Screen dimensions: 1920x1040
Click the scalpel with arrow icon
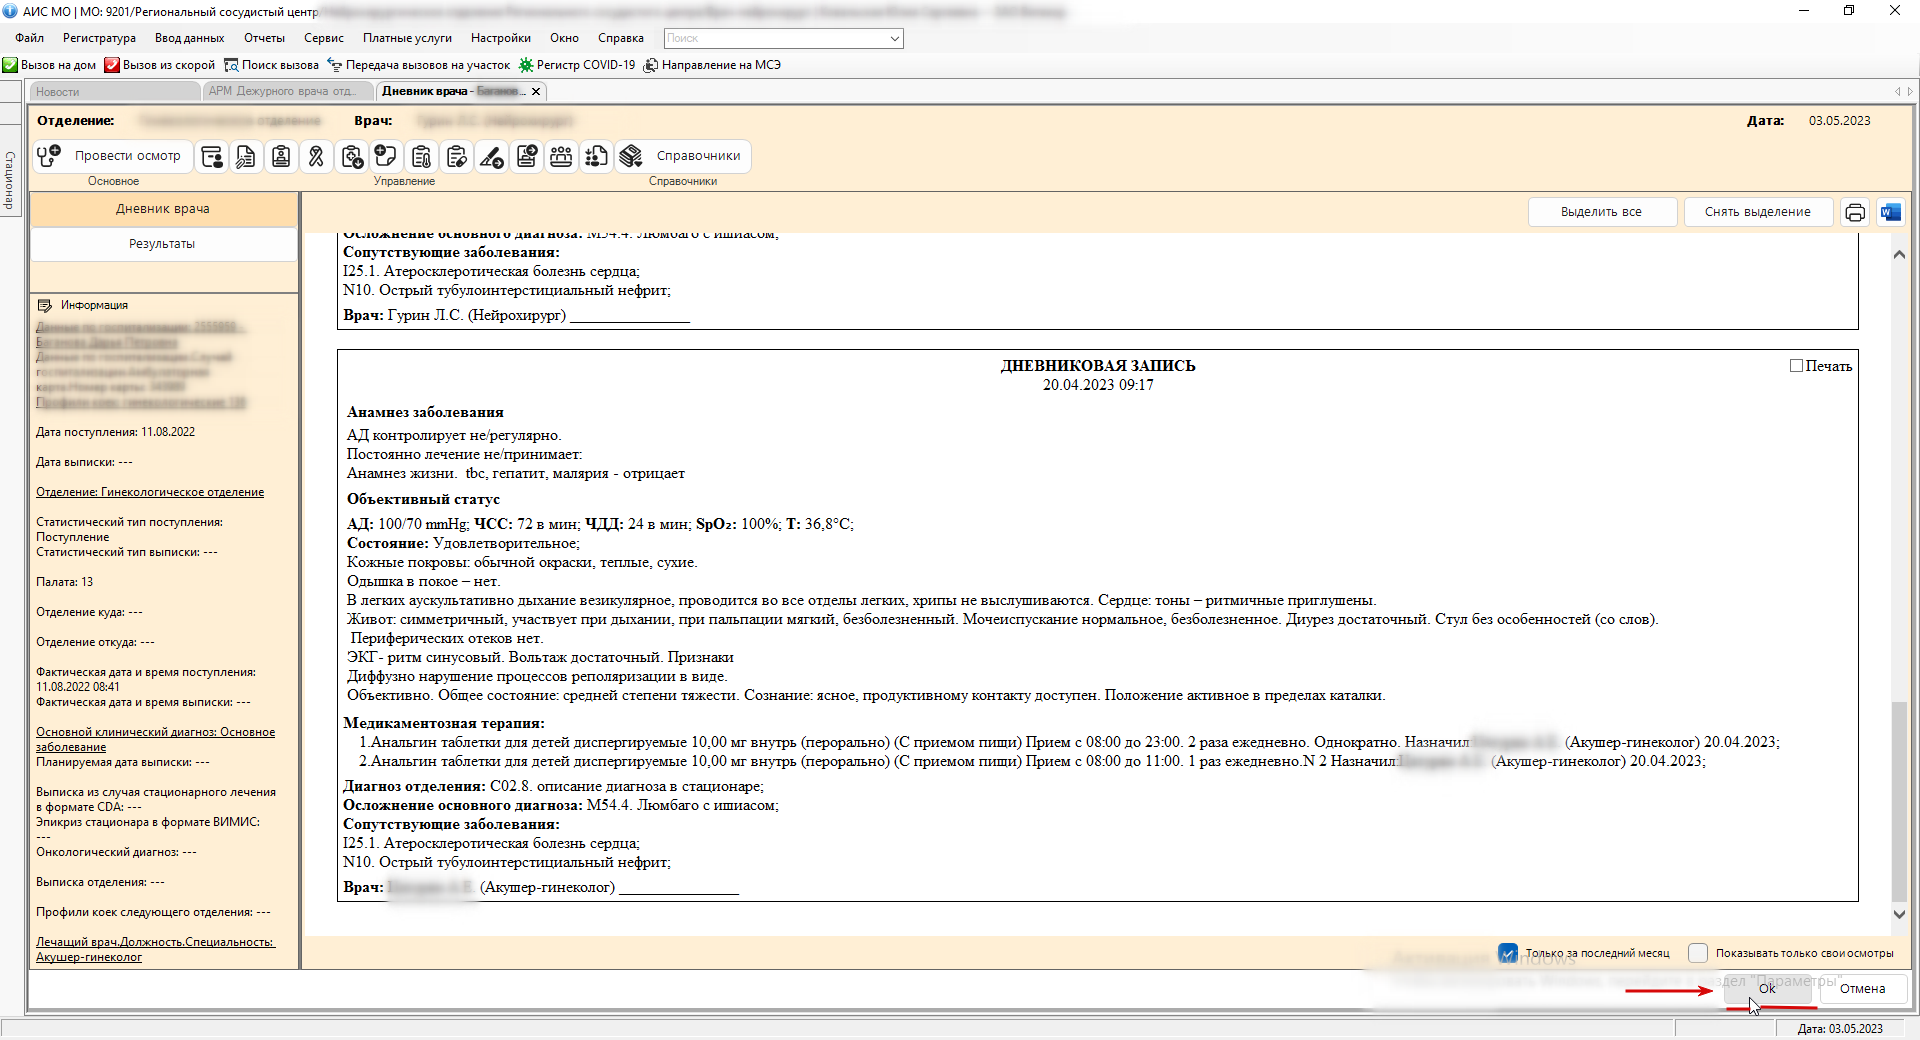492,156
